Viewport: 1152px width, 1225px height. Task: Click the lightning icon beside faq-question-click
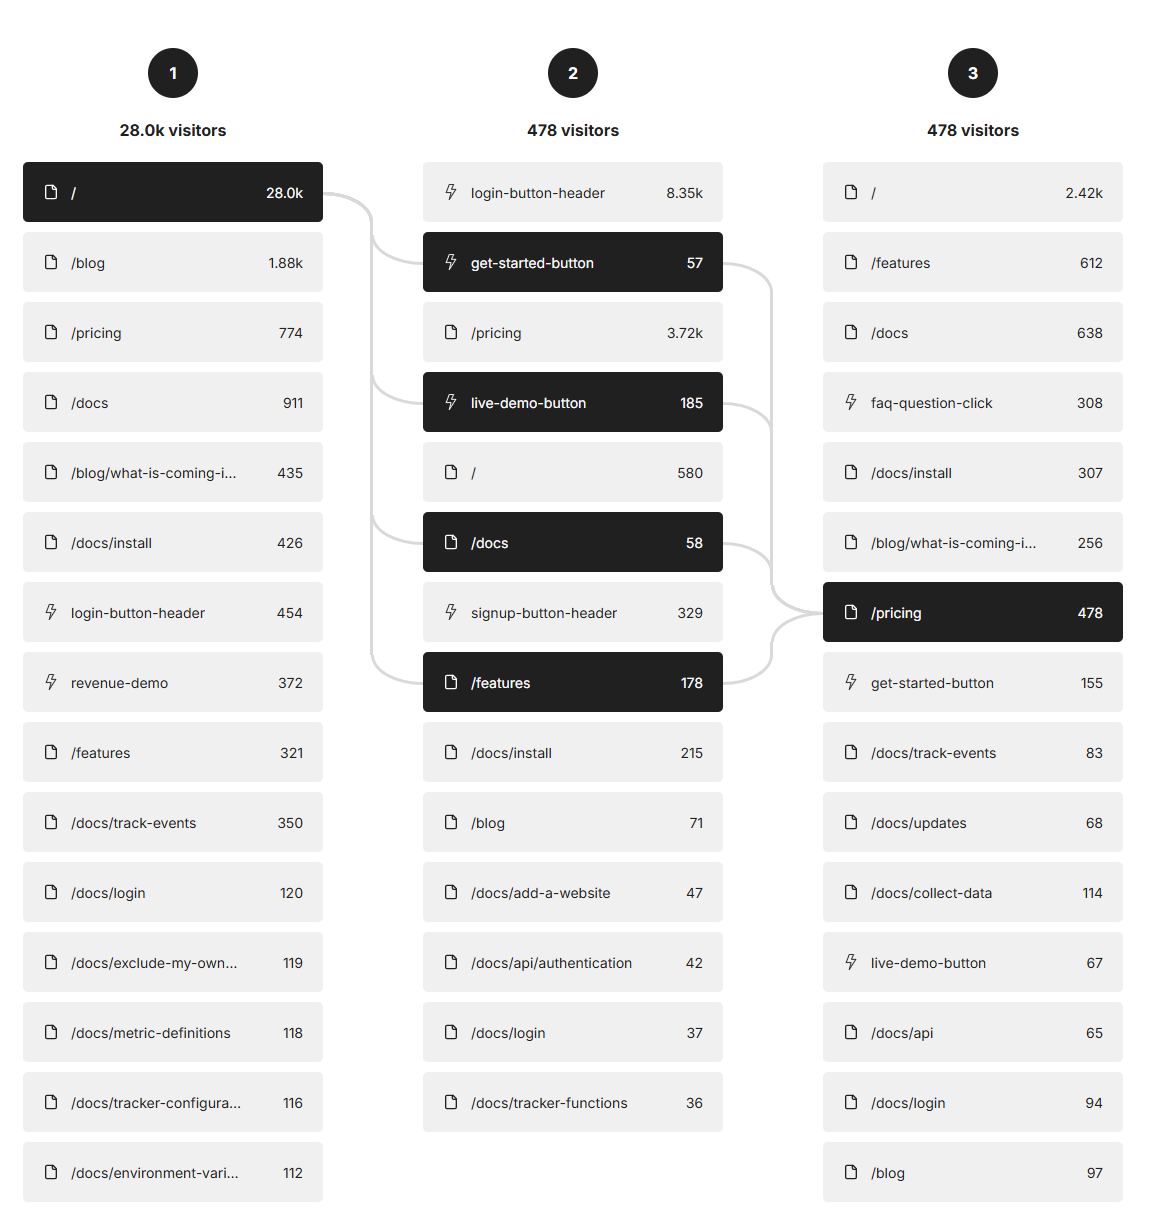click(x=851, y=402)
